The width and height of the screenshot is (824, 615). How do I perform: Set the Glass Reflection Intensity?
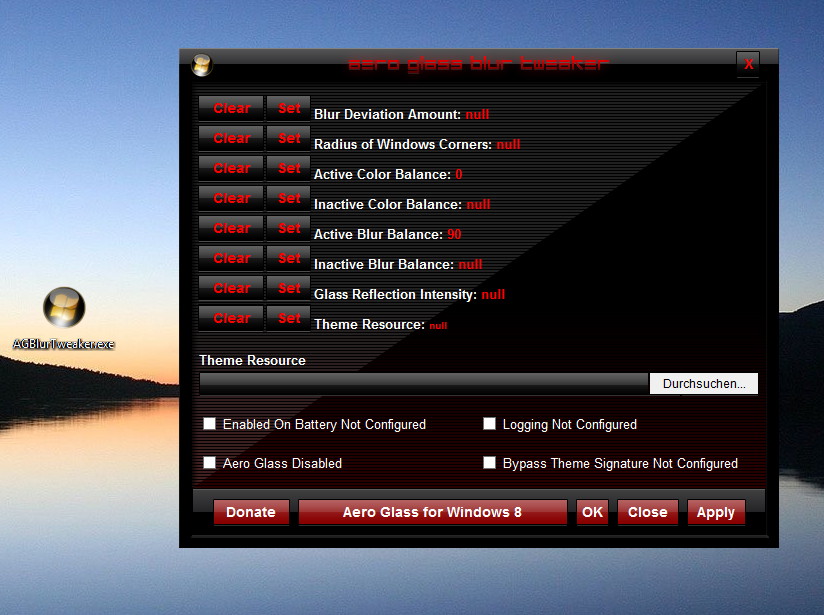point(289,288)
